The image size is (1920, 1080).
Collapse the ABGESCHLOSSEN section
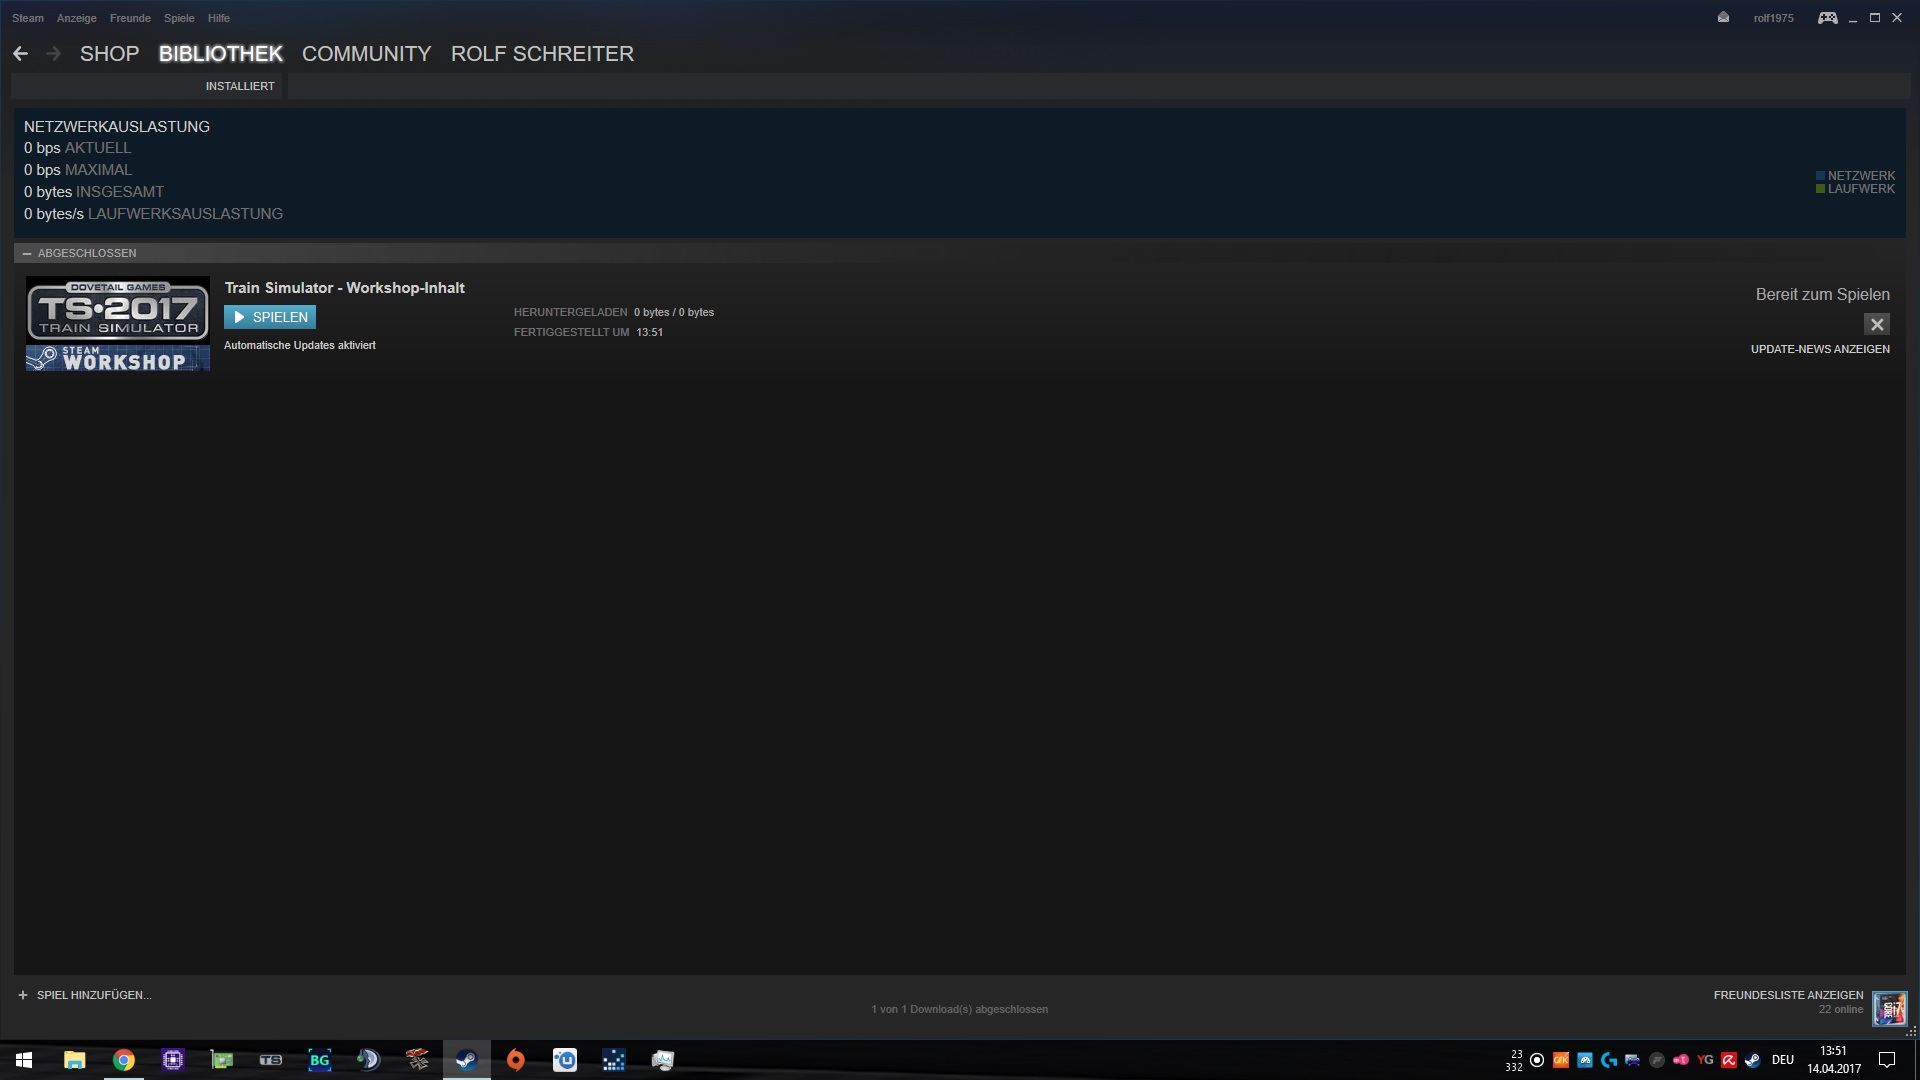[x=27, y=254]
